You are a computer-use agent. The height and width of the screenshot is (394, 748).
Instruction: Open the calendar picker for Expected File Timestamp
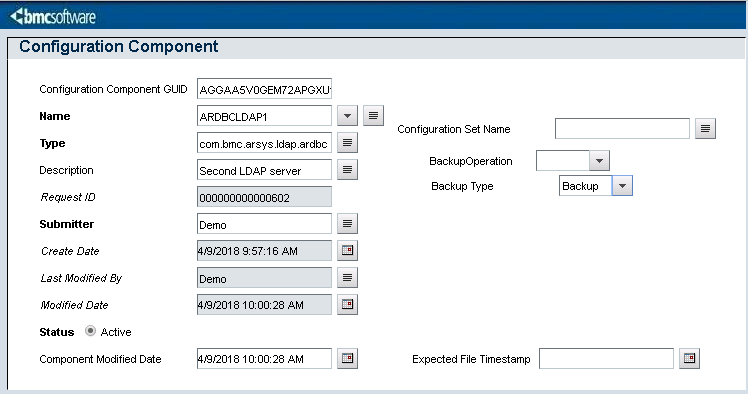click(x=689, y=359)
